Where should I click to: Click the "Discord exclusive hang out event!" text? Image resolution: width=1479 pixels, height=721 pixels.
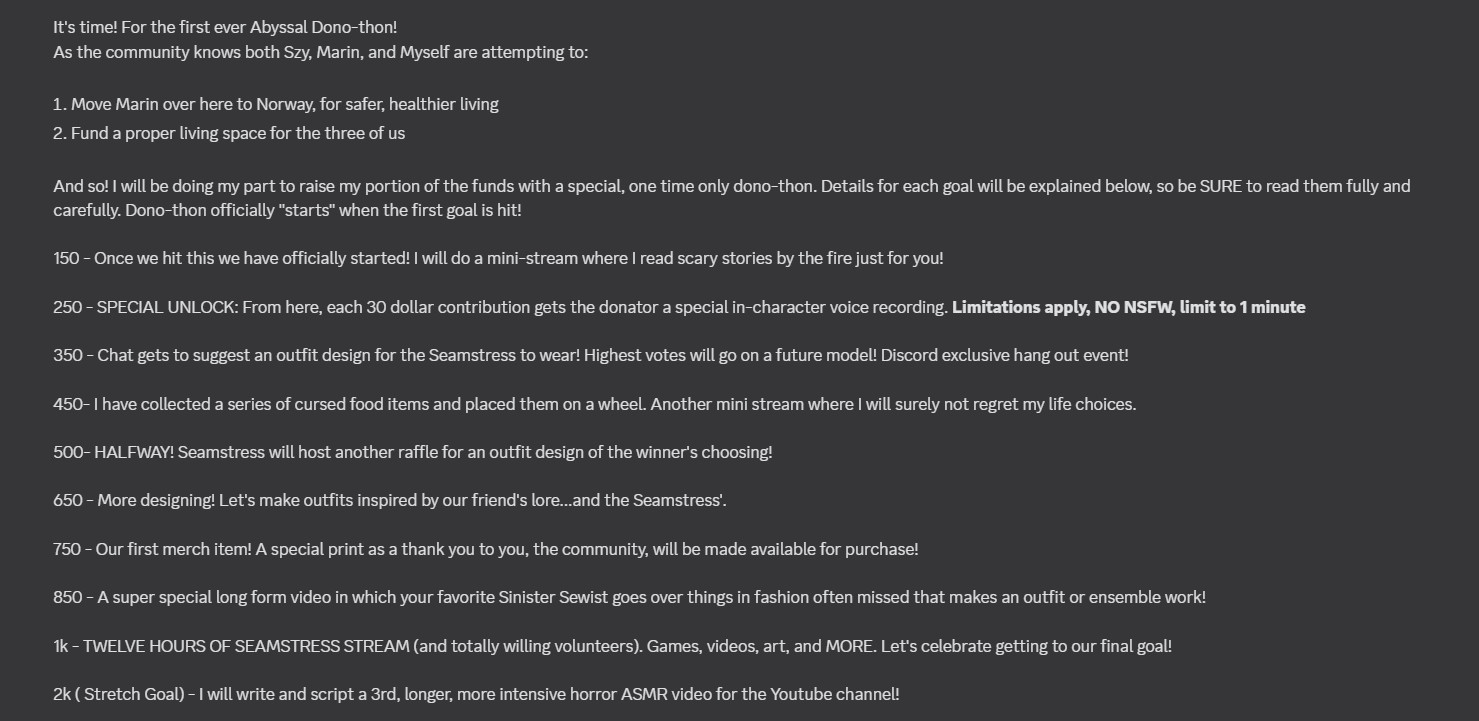(1005, 355)
